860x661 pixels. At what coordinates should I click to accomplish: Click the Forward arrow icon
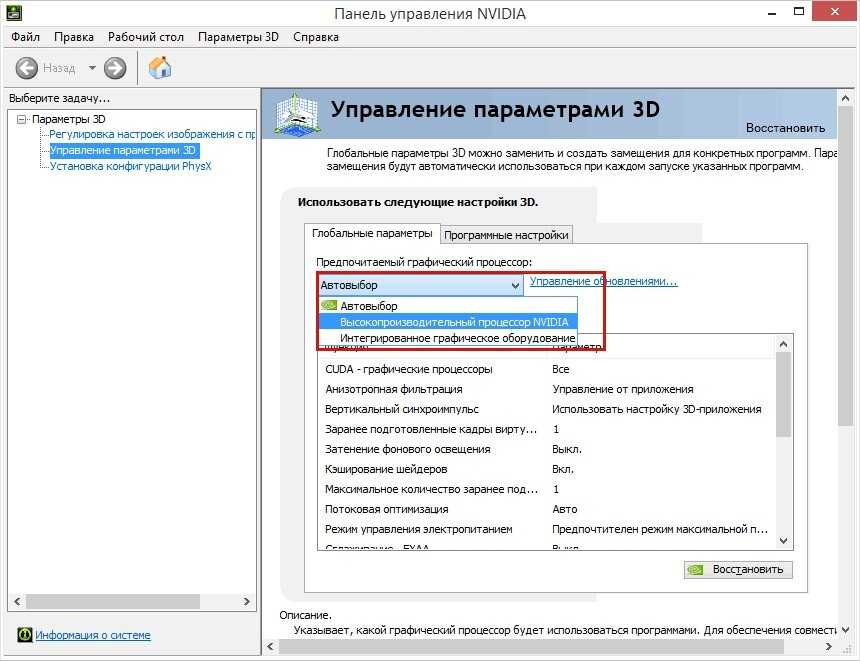tap(115, 68)
